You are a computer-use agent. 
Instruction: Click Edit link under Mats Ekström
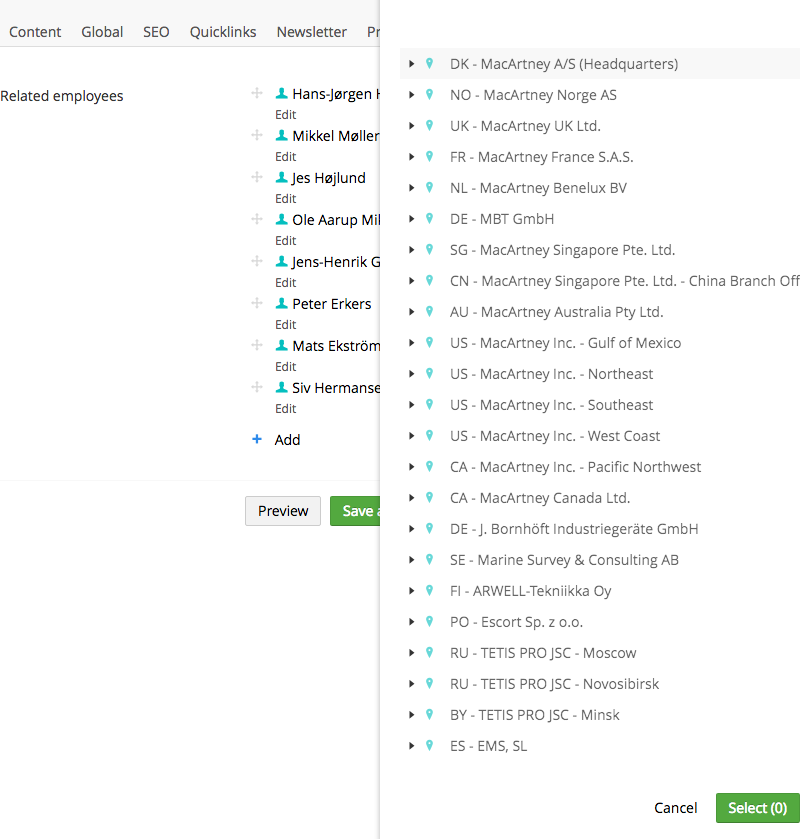(286, 367)
